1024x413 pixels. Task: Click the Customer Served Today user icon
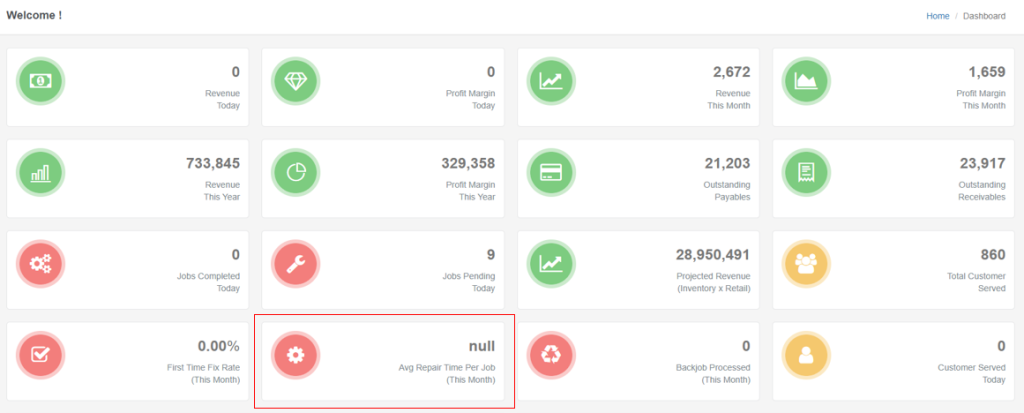pos(806,356)
